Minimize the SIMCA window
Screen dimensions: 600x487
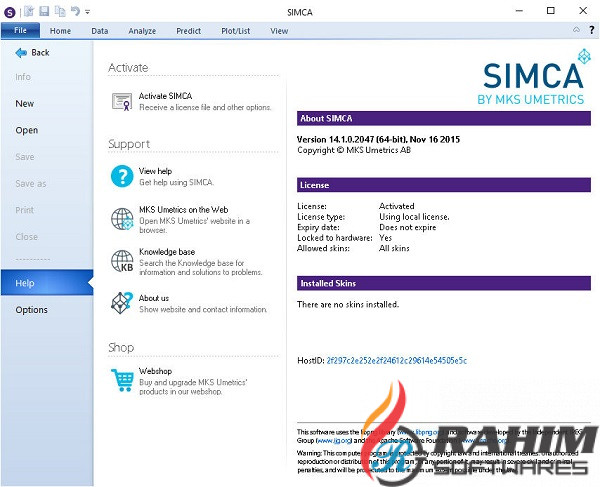[519, 11]
